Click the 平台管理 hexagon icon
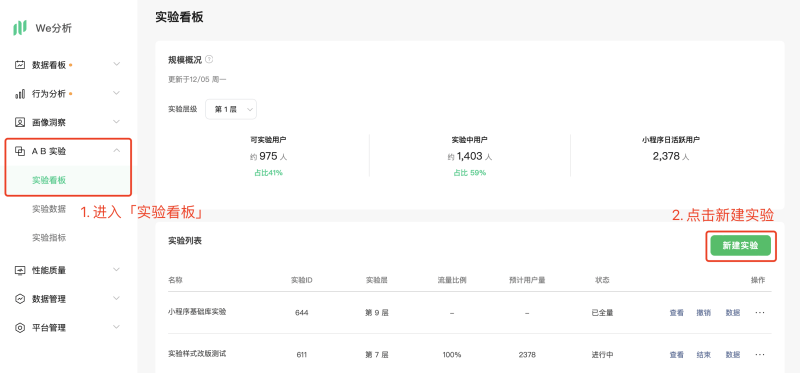Viewport: 800px width, 373px height. (20, 328)
